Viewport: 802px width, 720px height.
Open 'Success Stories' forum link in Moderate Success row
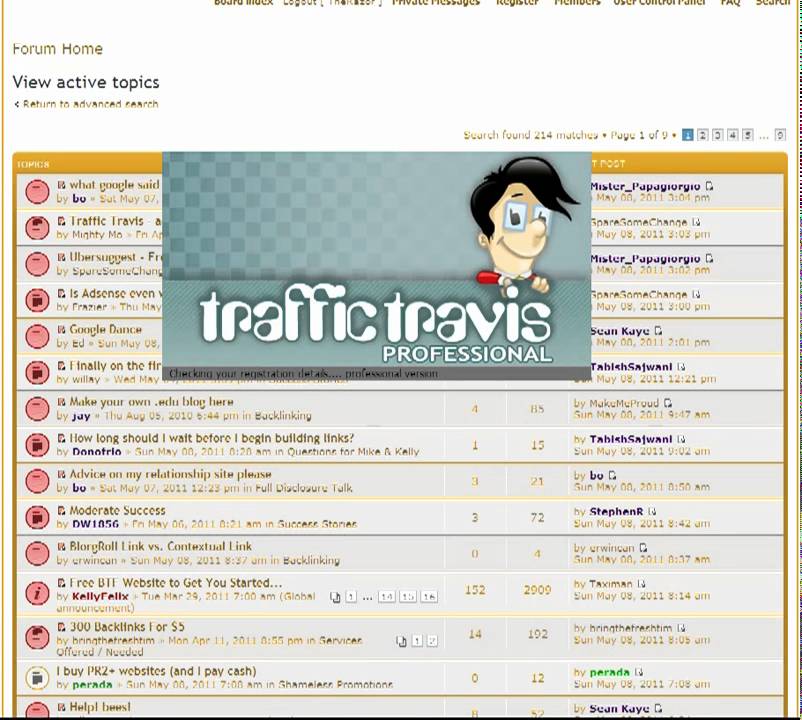coord(317,524)
